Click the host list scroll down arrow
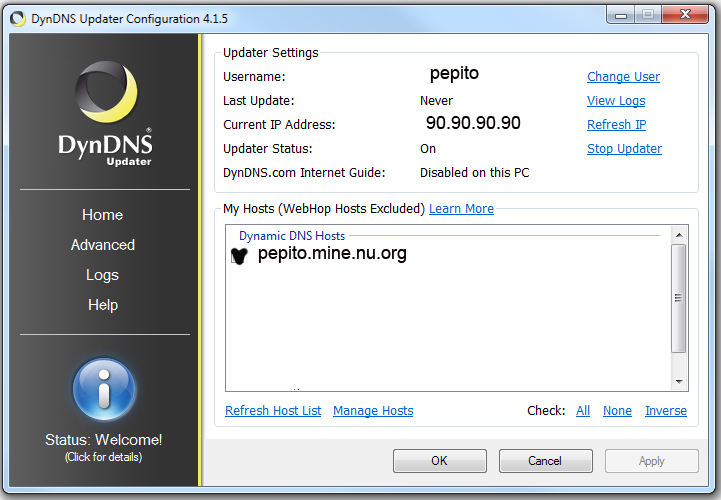The width and height of the screenshot is (721, 500). coord(679,382)
